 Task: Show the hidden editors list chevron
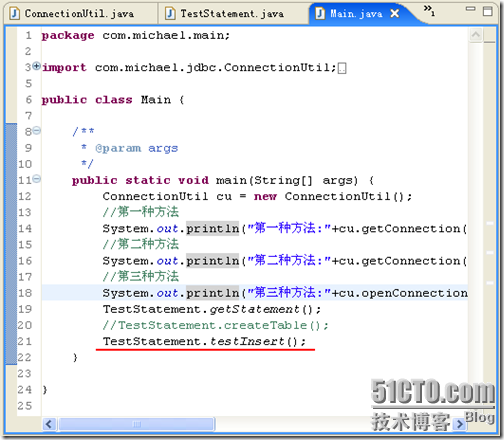(x=429, y=10)
